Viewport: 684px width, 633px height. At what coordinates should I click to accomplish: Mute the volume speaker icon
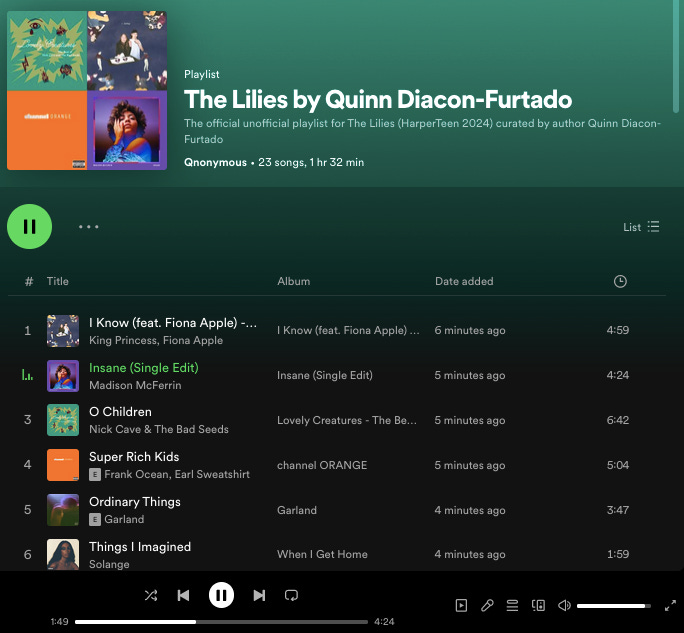(x=564, y=606)
